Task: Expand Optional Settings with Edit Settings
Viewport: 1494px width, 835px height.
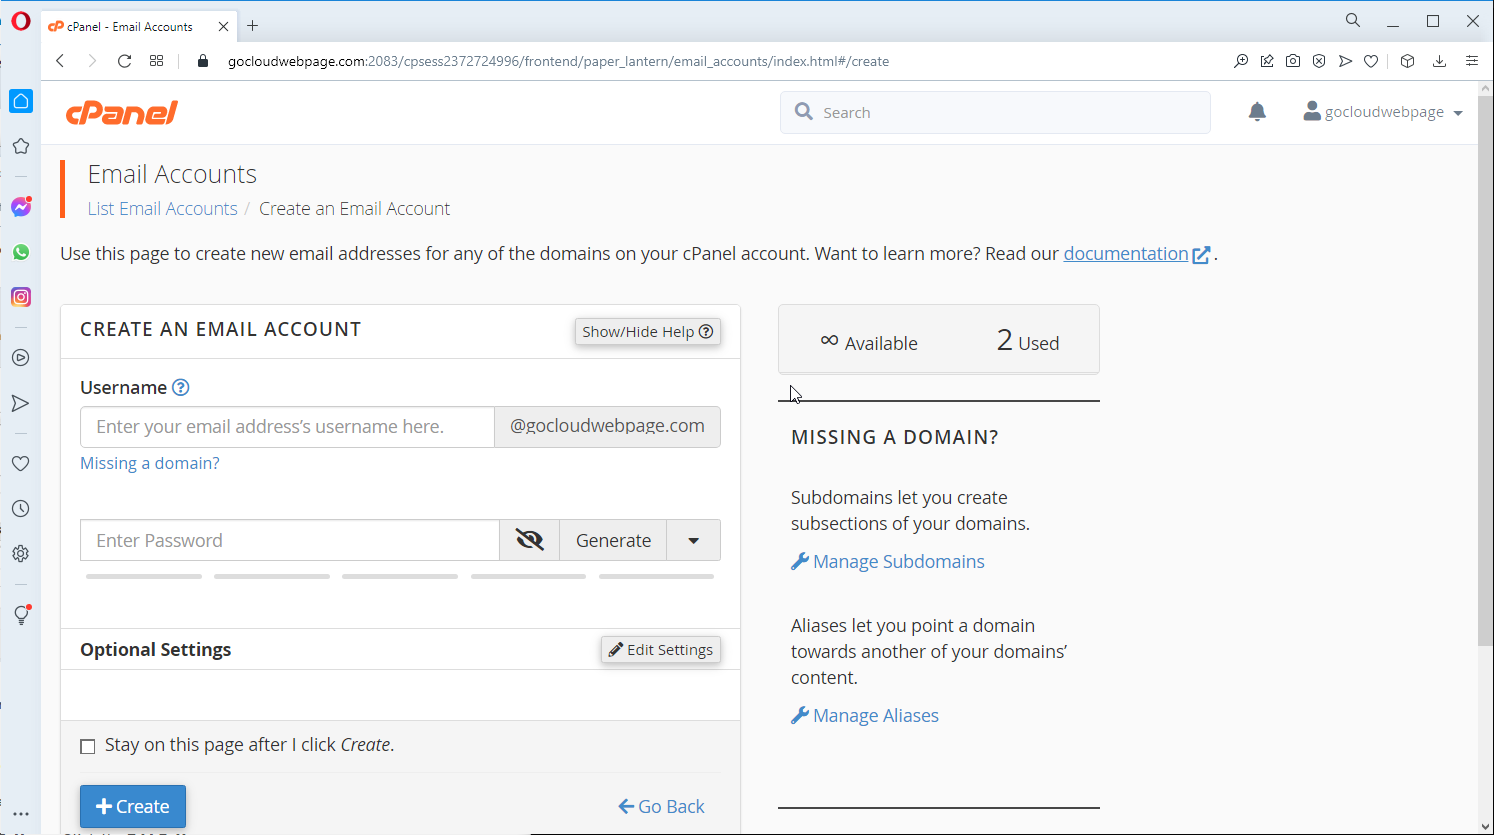Action: pyautogui.click(x=661, y=650)
